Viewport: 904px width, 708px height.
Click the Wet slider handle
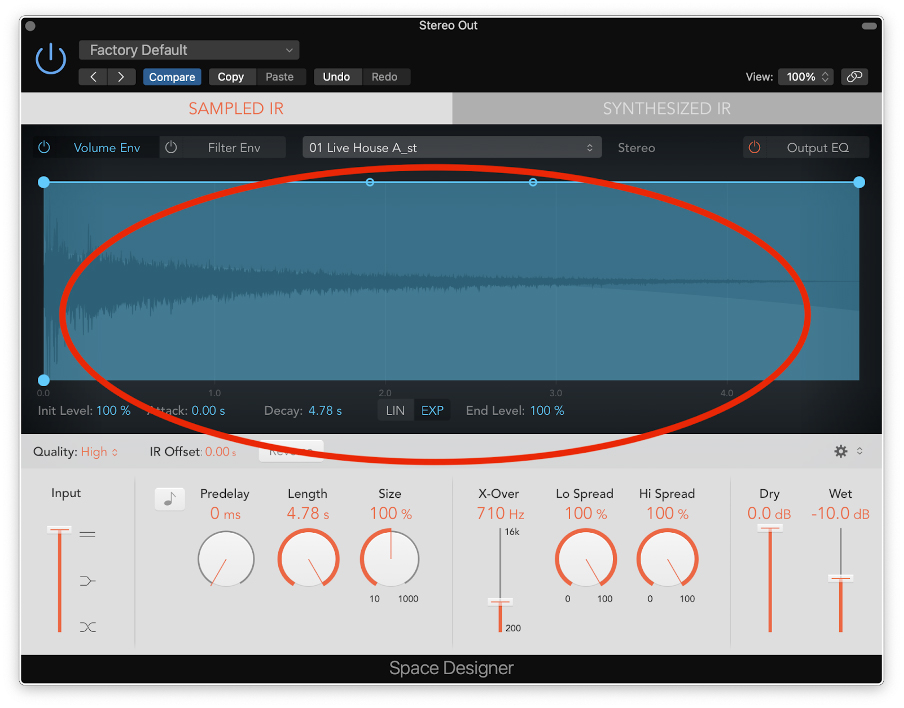pyautogui.click(x=841, y=578)
